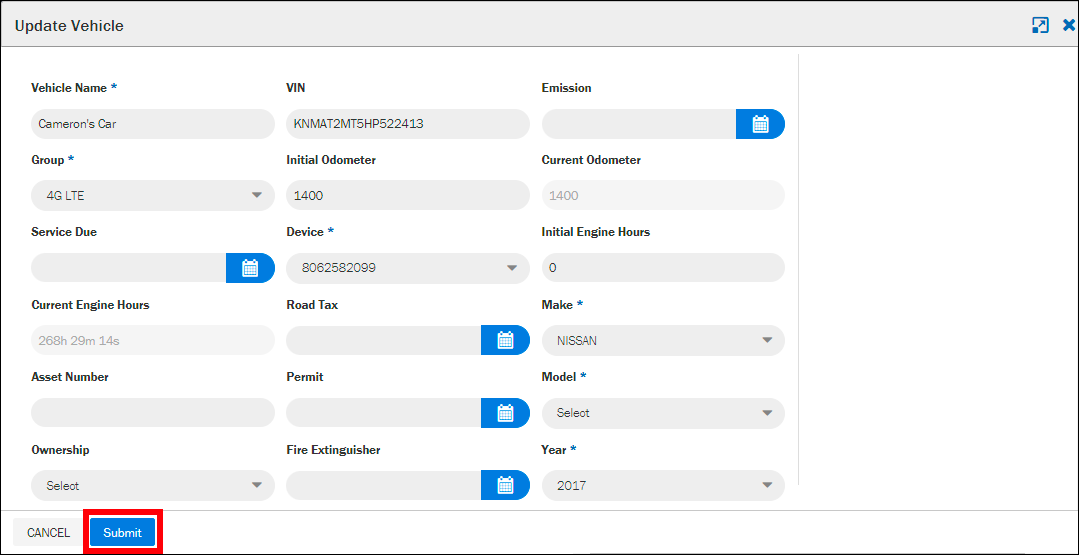Open the Permit calendar icon
Viewport: 1079px width, 555px height.
(x=505, y=413)
